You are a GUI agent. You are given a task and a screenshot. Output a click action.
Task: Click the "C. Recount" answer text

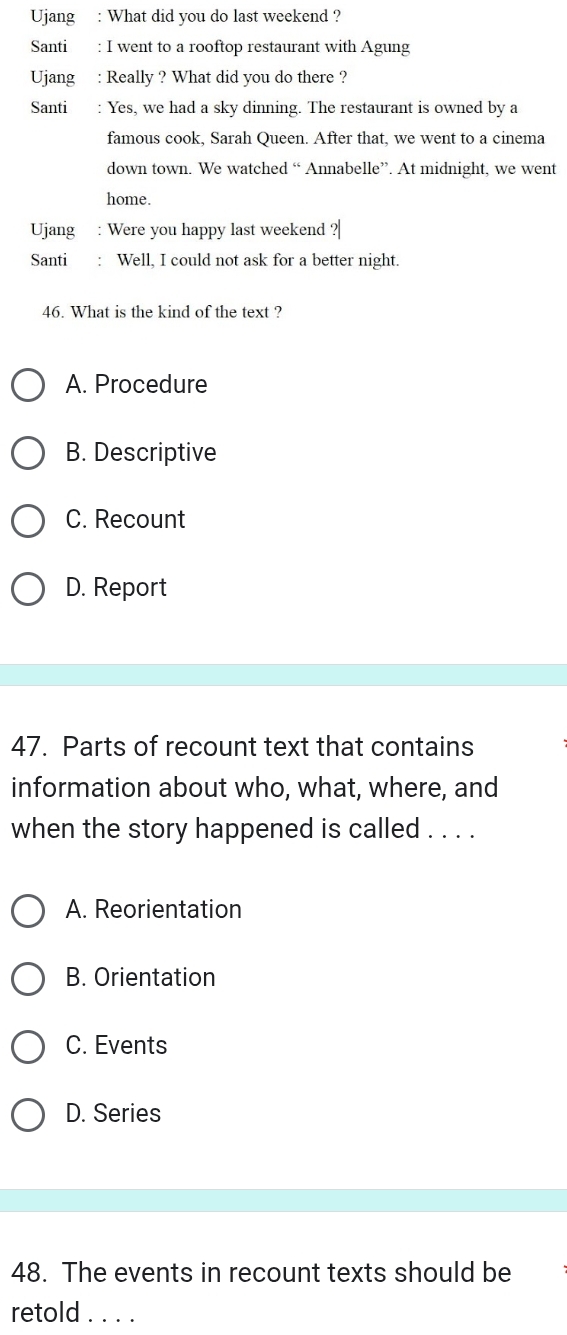click(x=125, y=520)
